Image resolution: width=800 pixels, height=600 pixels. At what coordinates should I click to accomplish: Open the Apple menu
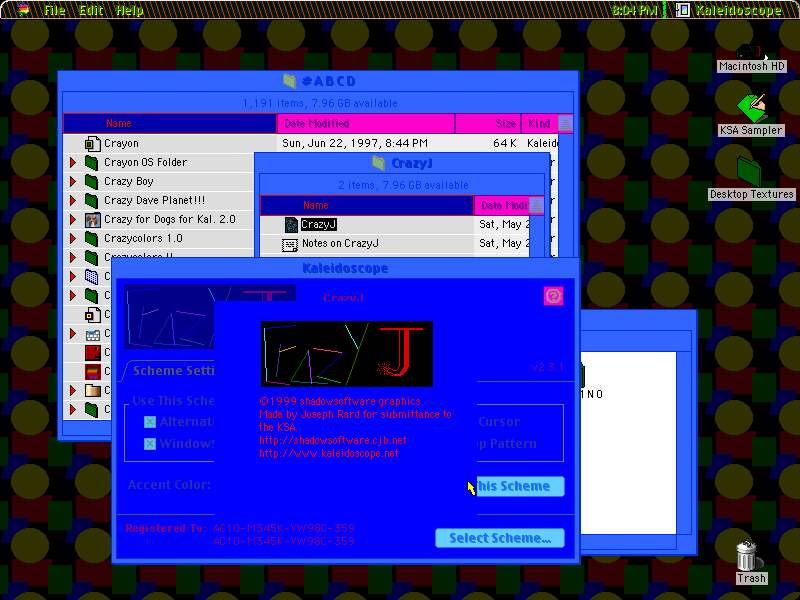pos(23,9)
